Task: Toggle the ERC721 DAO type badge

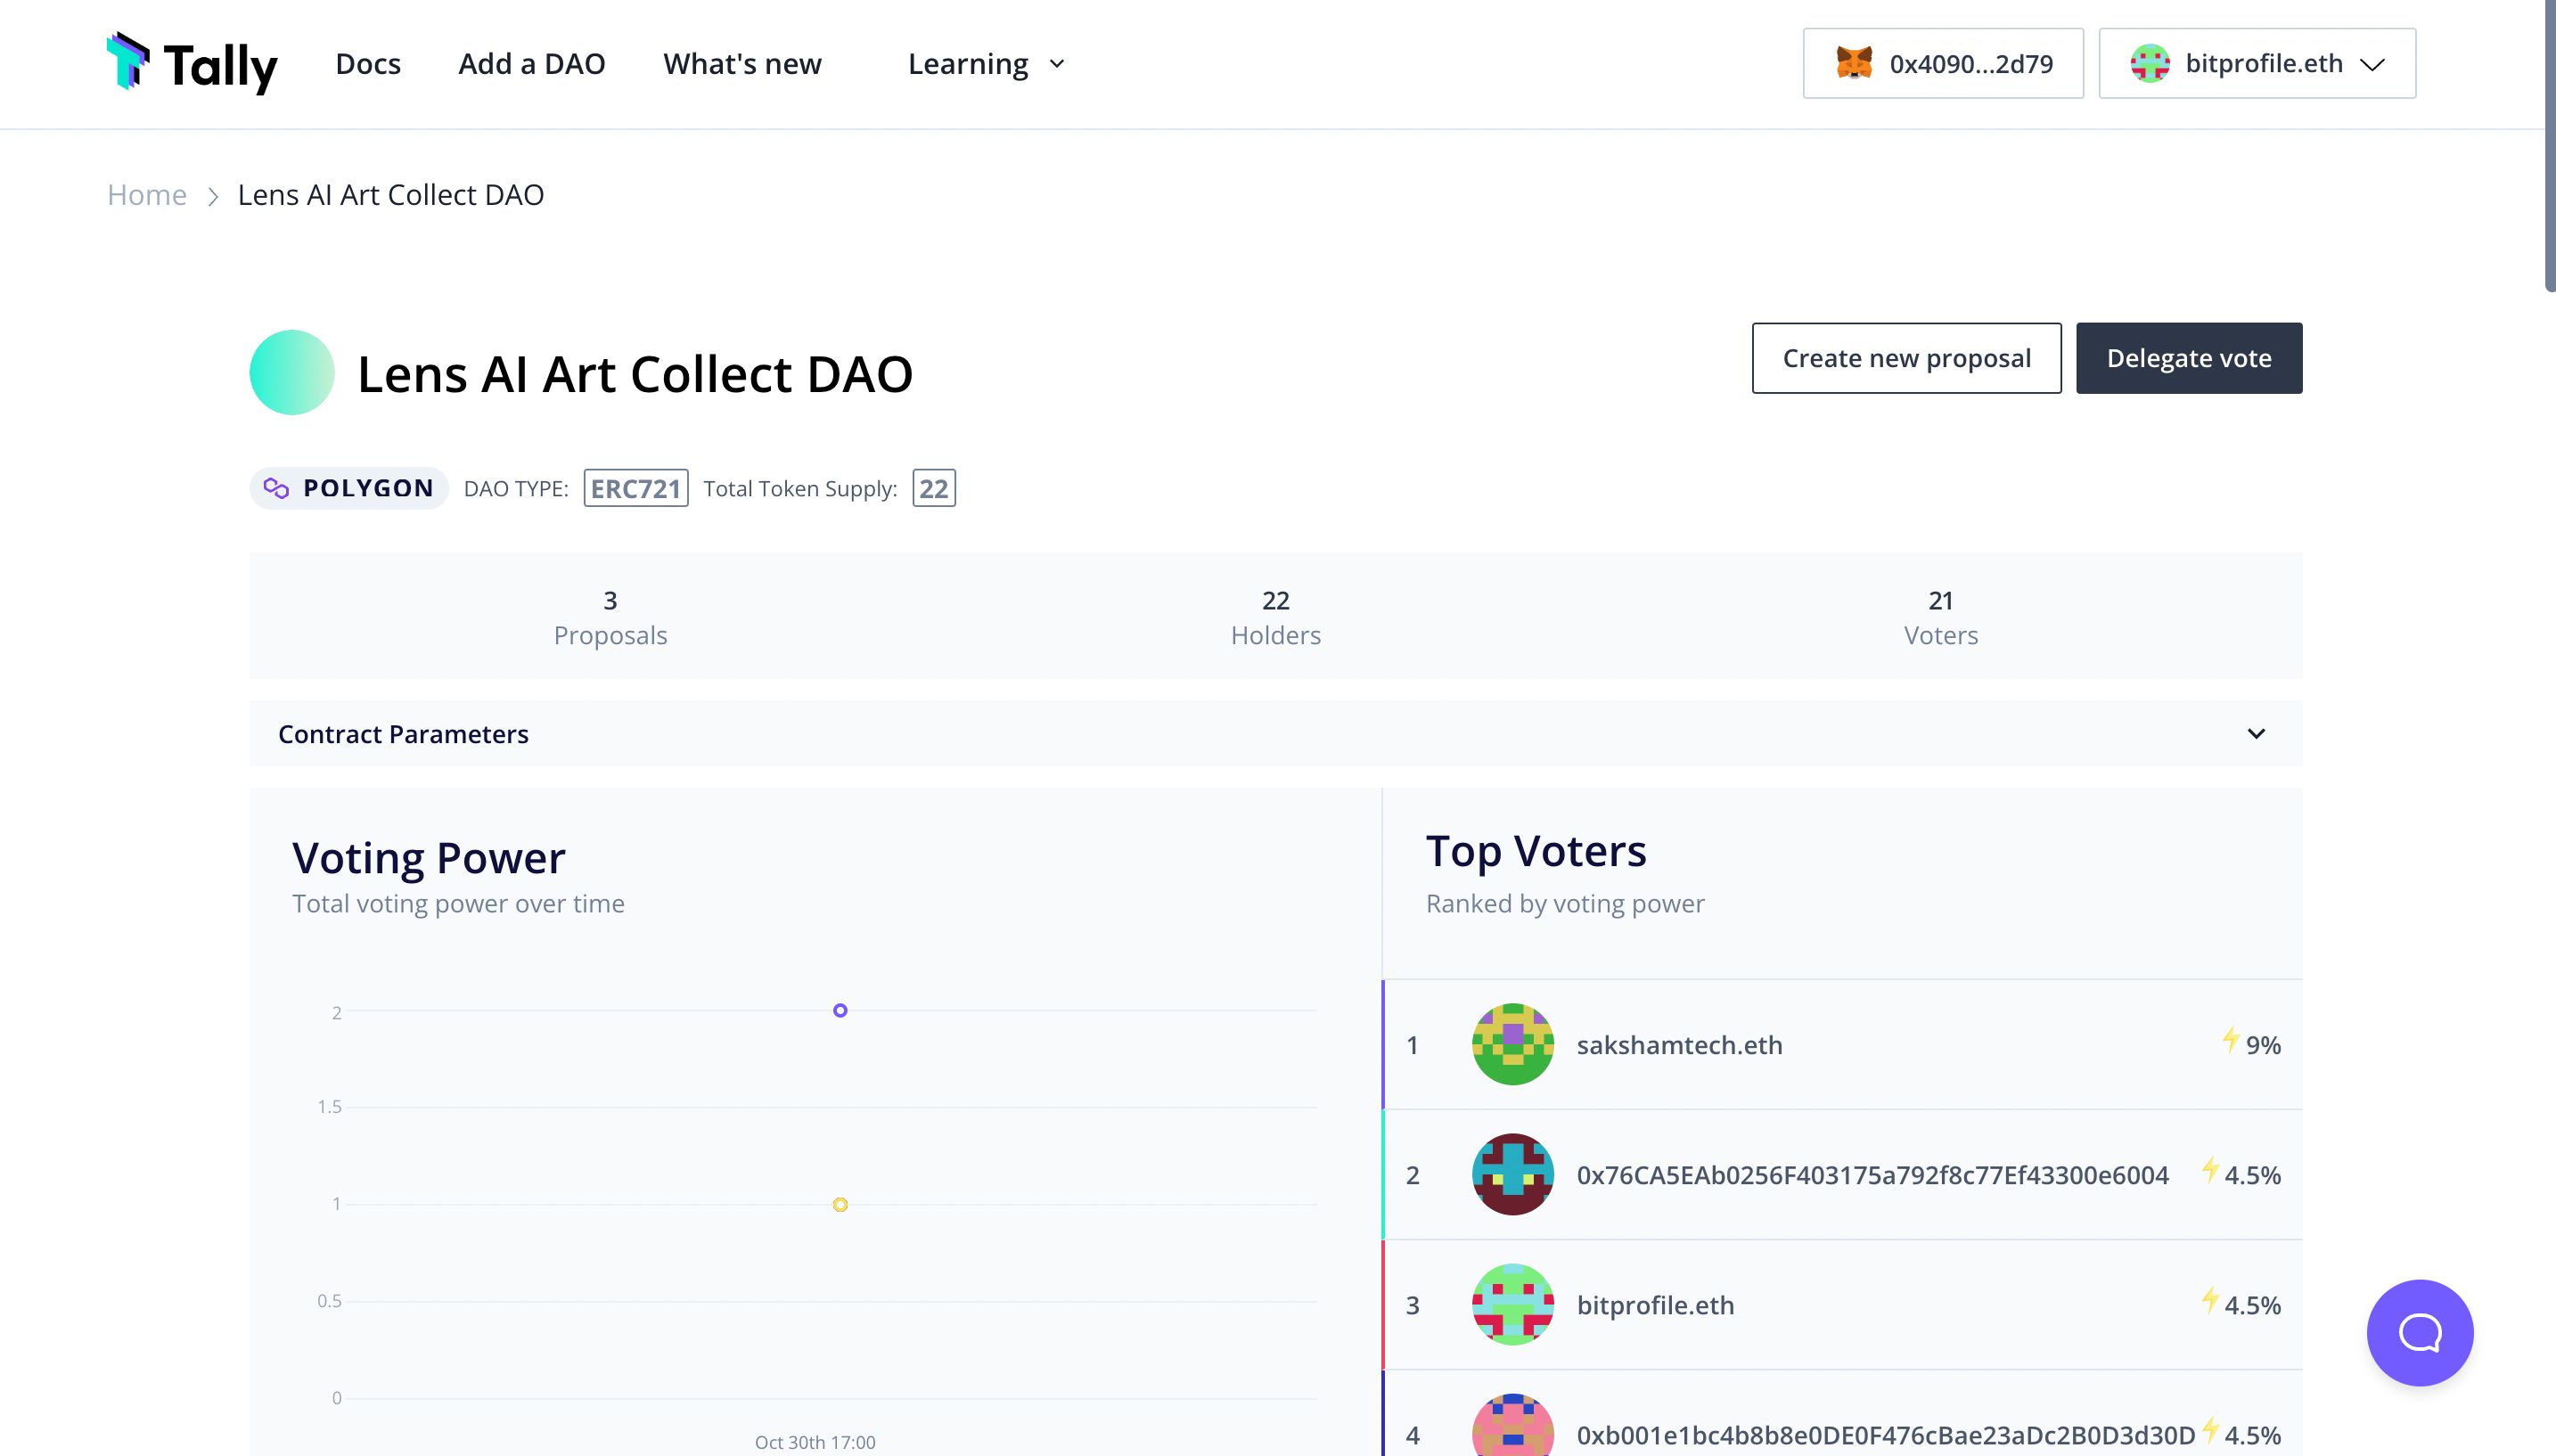Action: click(634, 487)
